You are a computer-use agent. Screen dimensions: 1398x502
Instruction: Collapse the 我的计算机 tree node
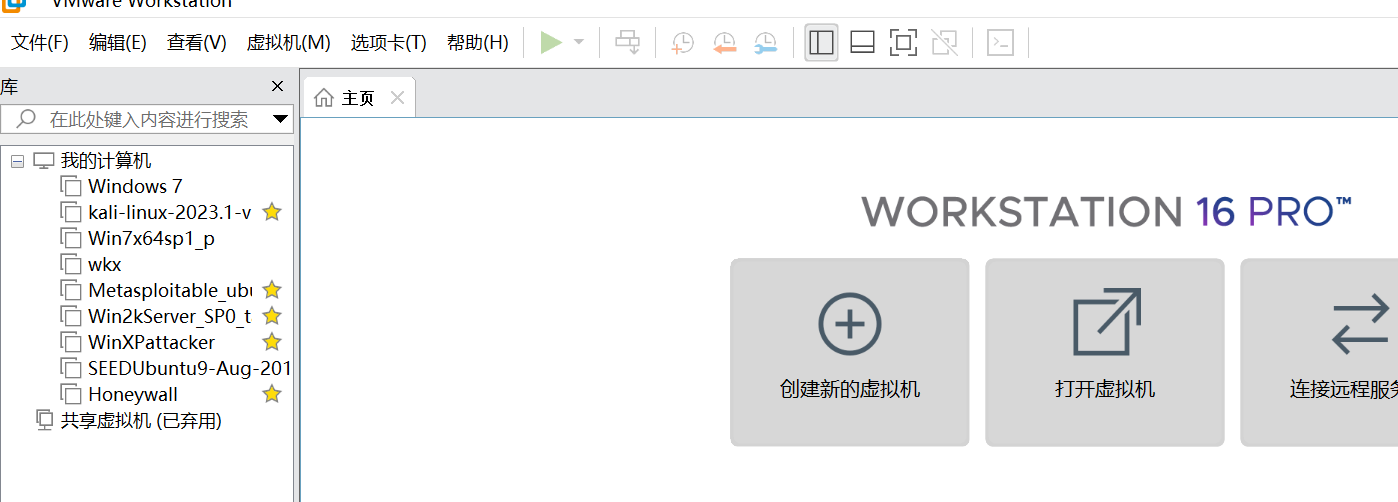(x=17, y=161)
